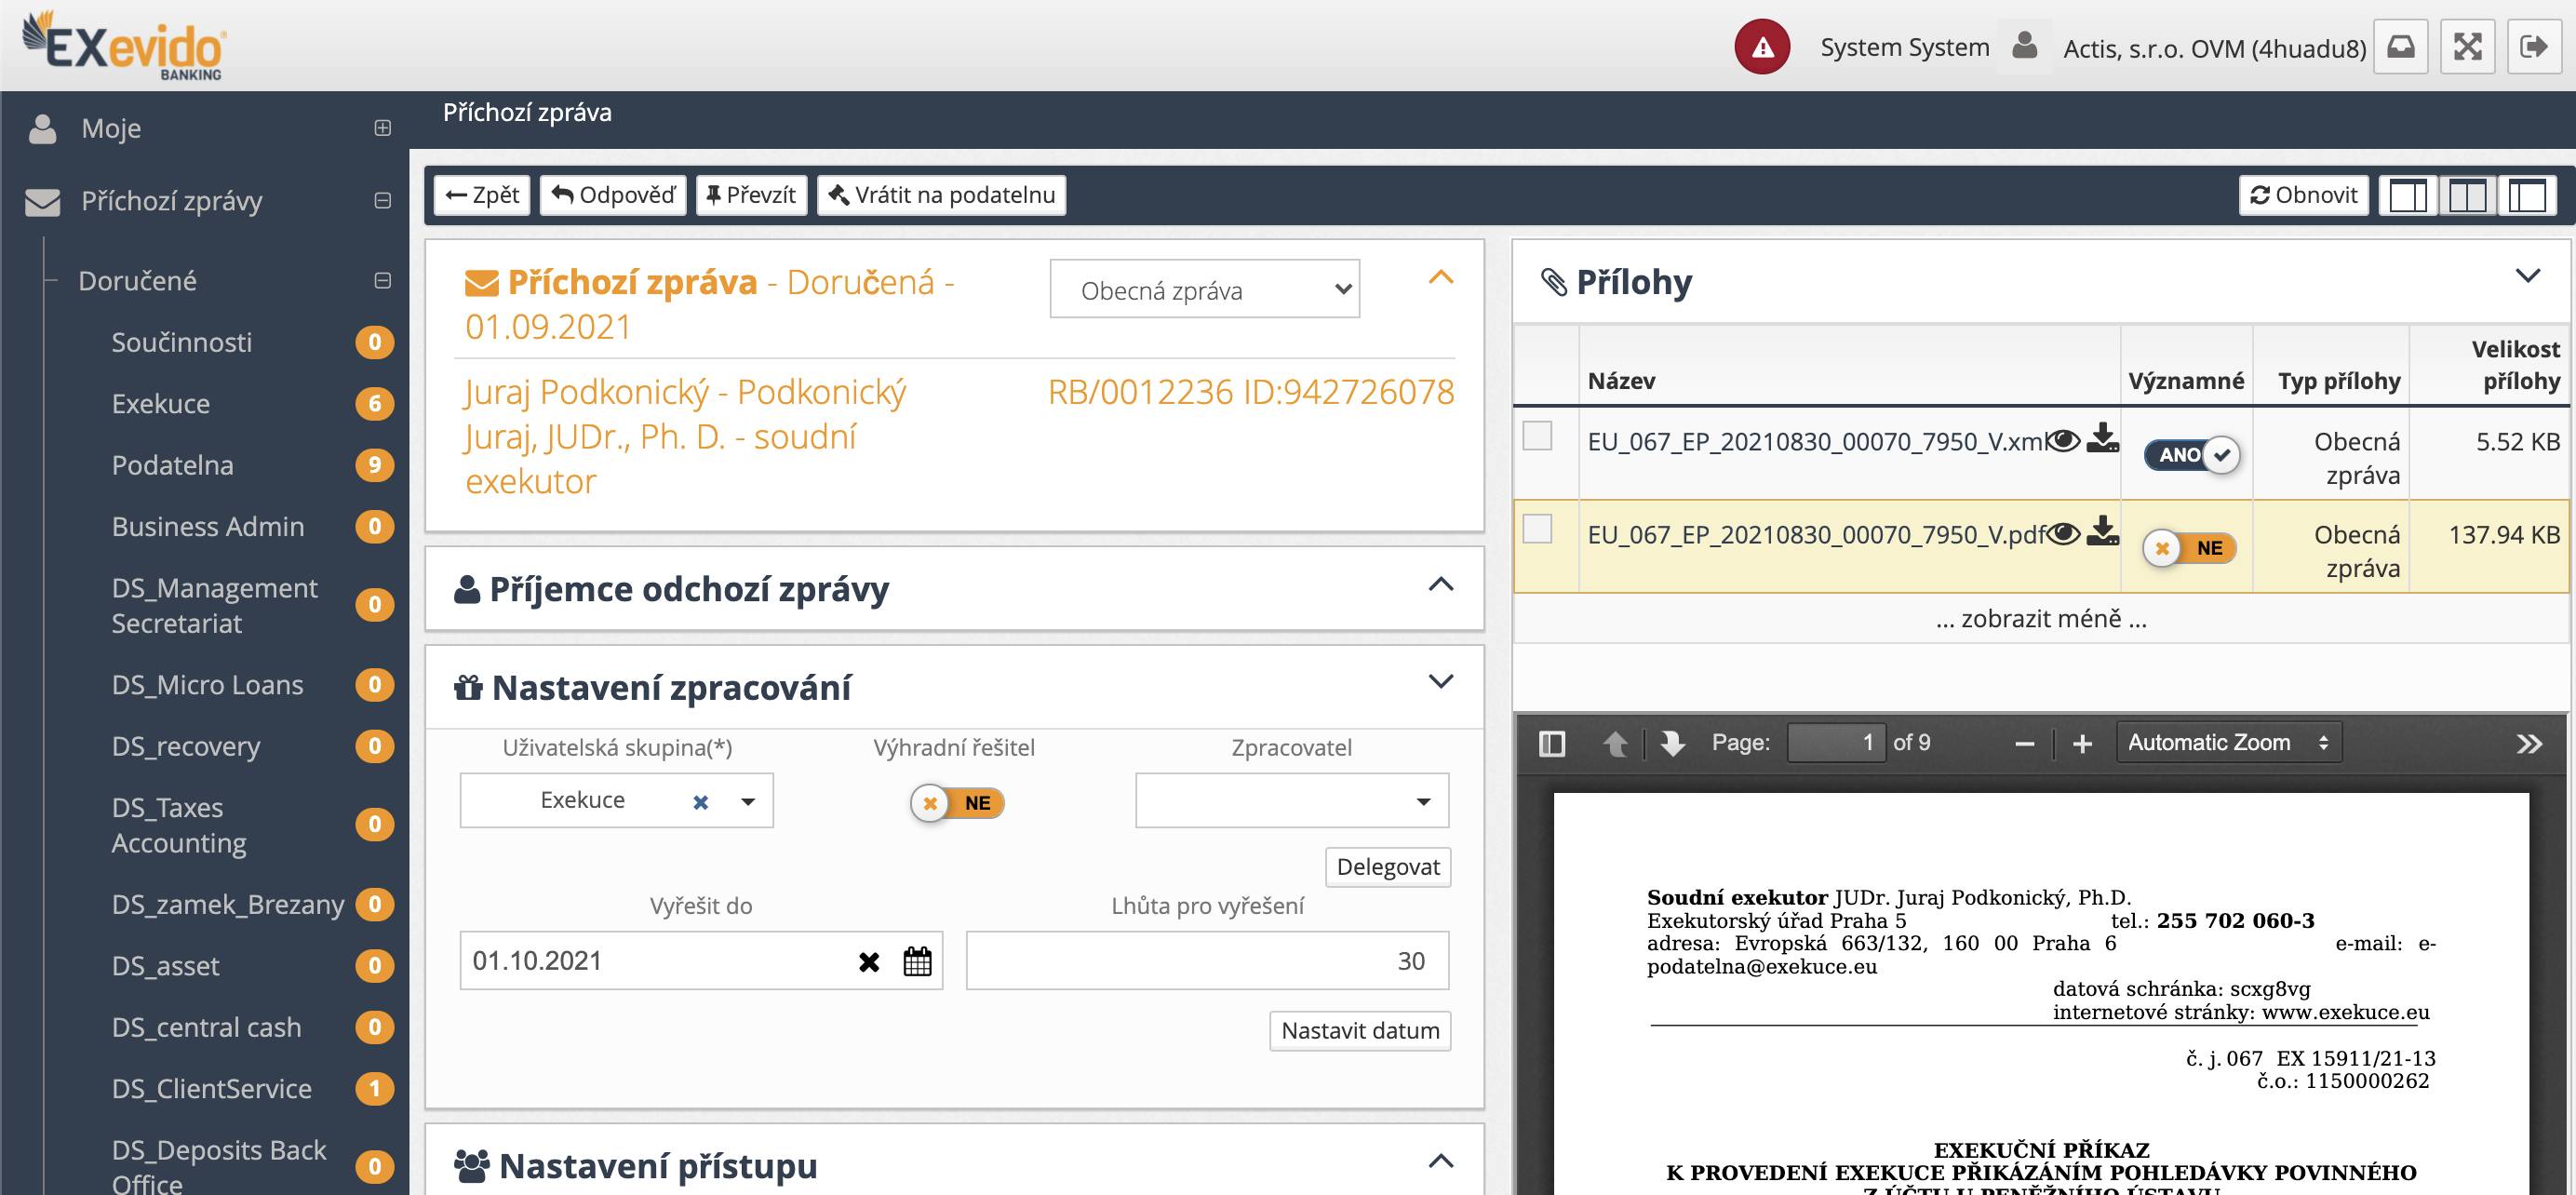The height and width of the screenshot is (1195, 2576).
Task: Open the user profile icon next to System System
Action: coord(2025,46)
